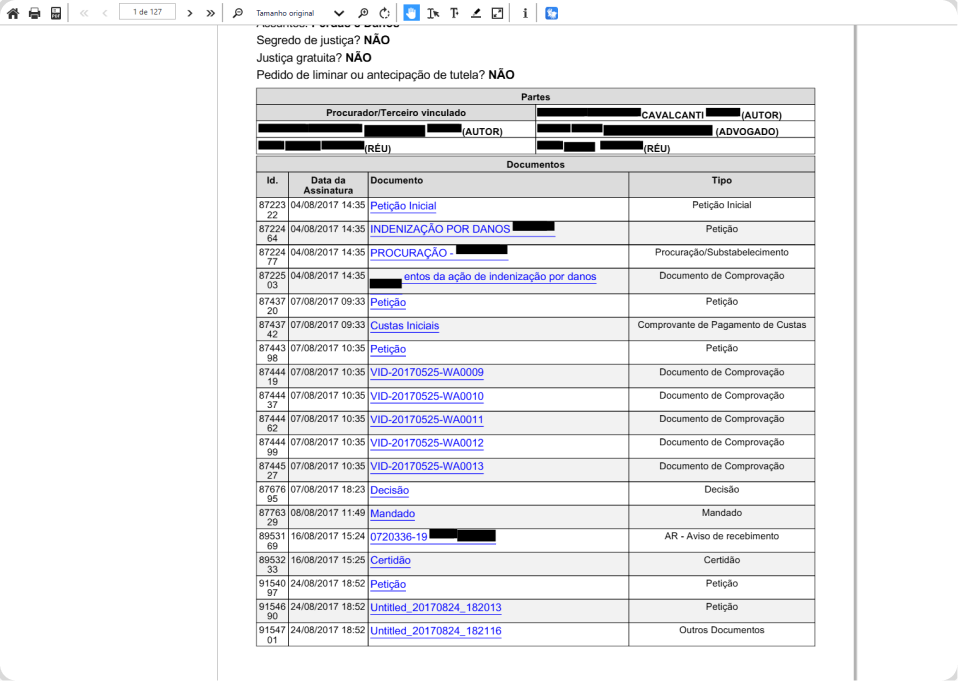Zoom in using the magnifier icon
The width and height of the screenshot is (958, 681).
click(x=365, y=13)
